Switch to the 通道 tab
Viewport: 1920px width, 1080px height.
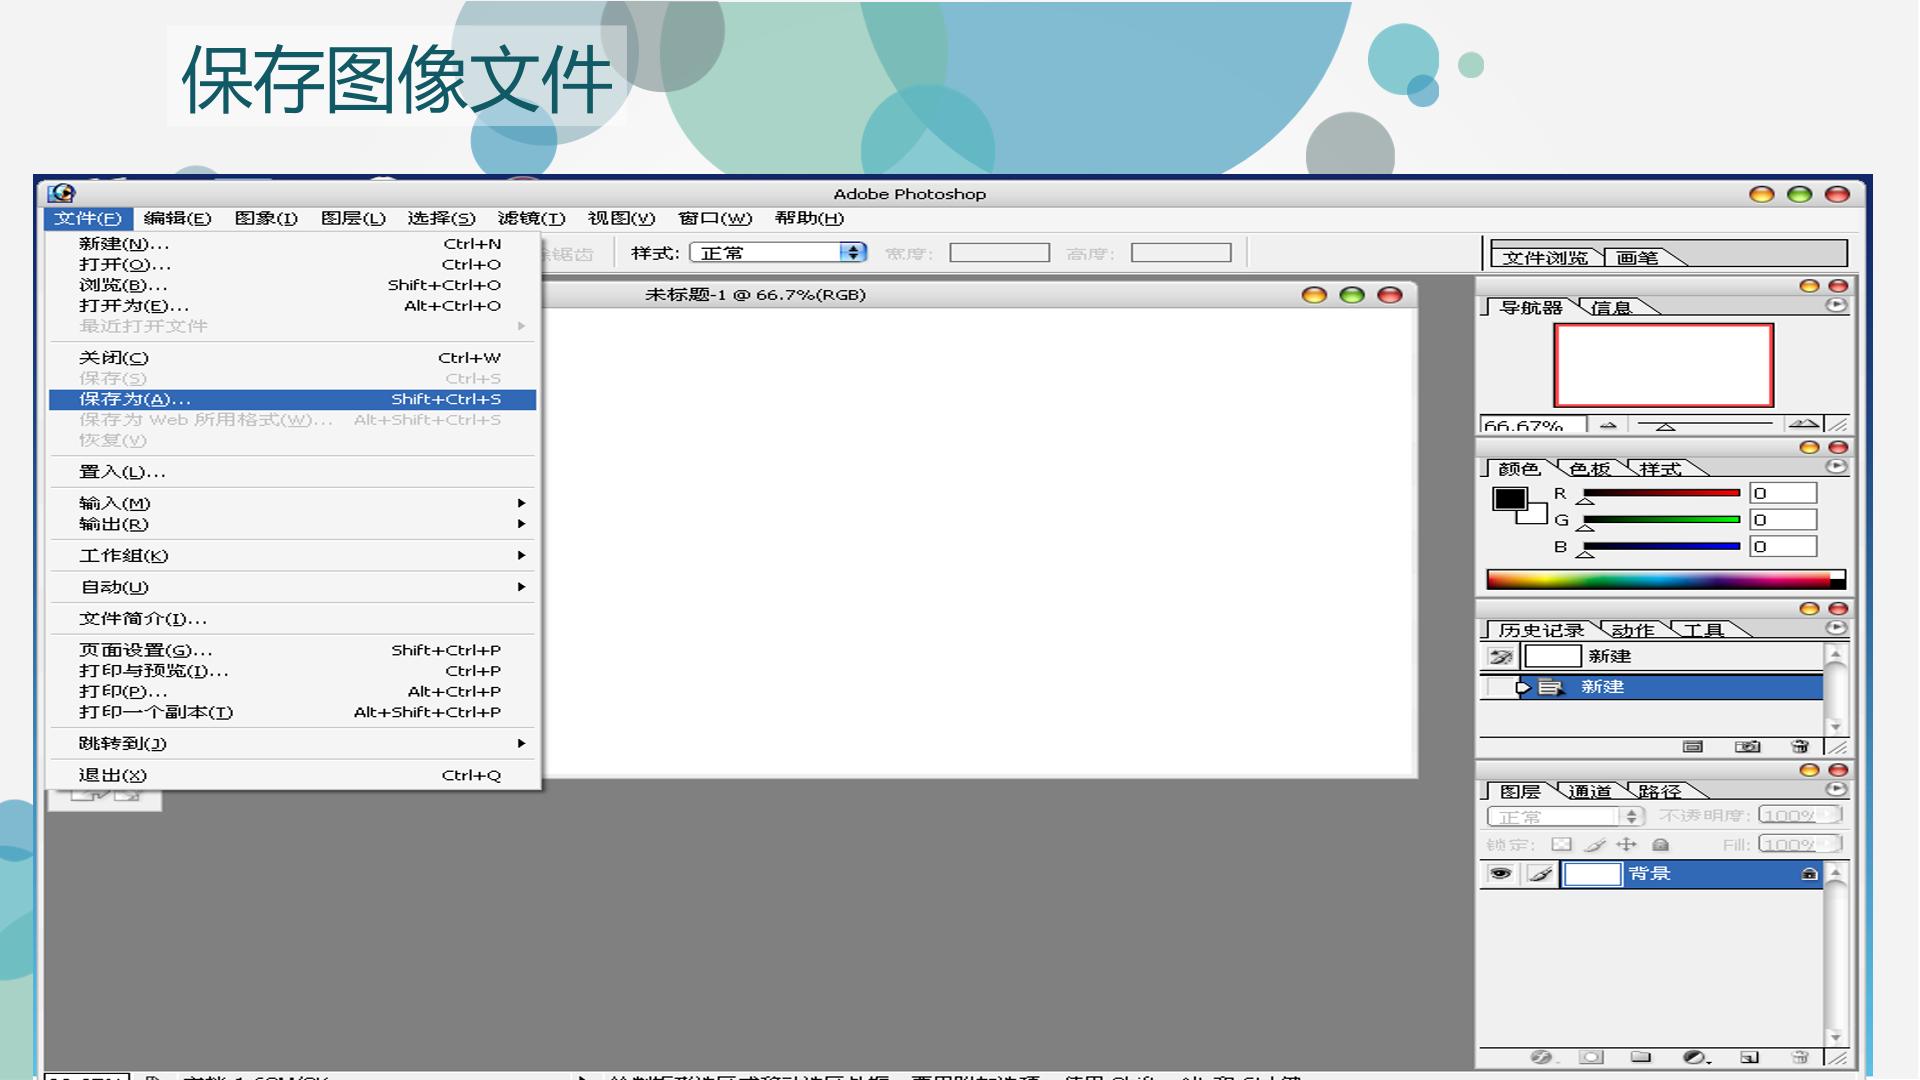pyautogui.click(x=1589, y=791)
